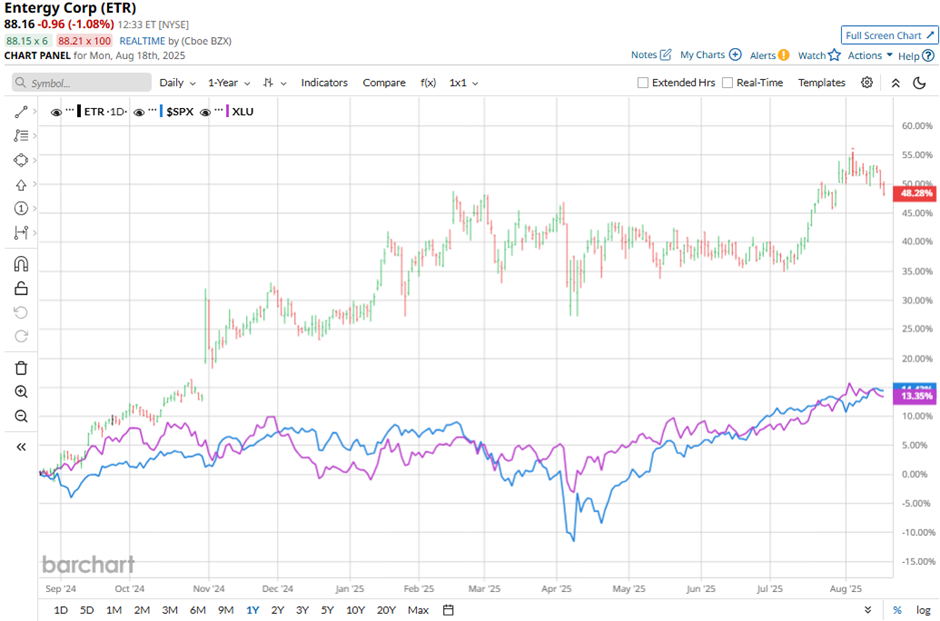
Task: Select the 2Y time range
Action: 277,610
